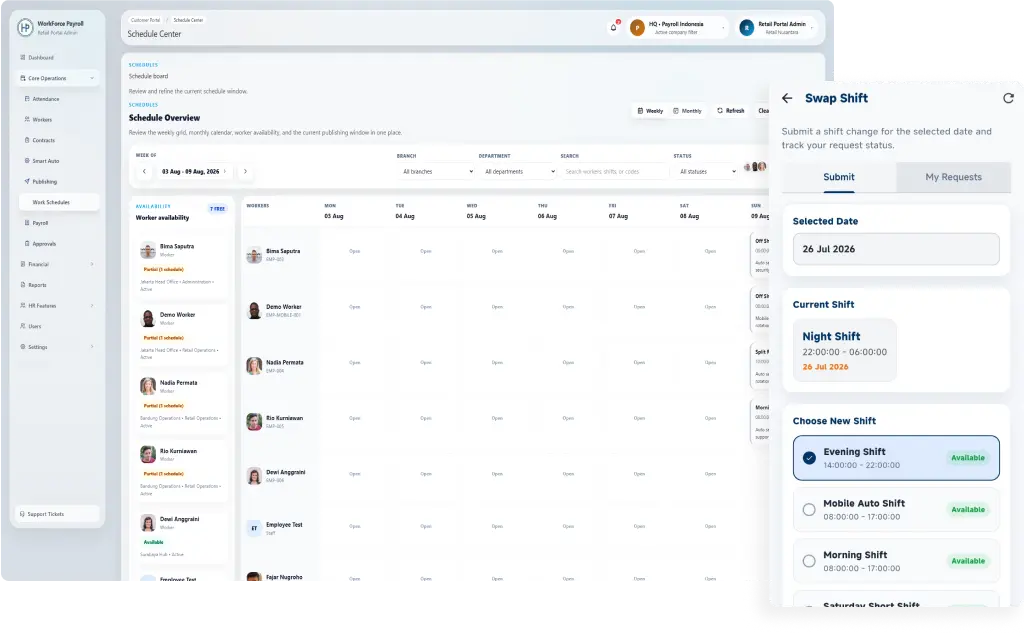Open the notifications bell

pyautogui.click(x=613, y=27)
